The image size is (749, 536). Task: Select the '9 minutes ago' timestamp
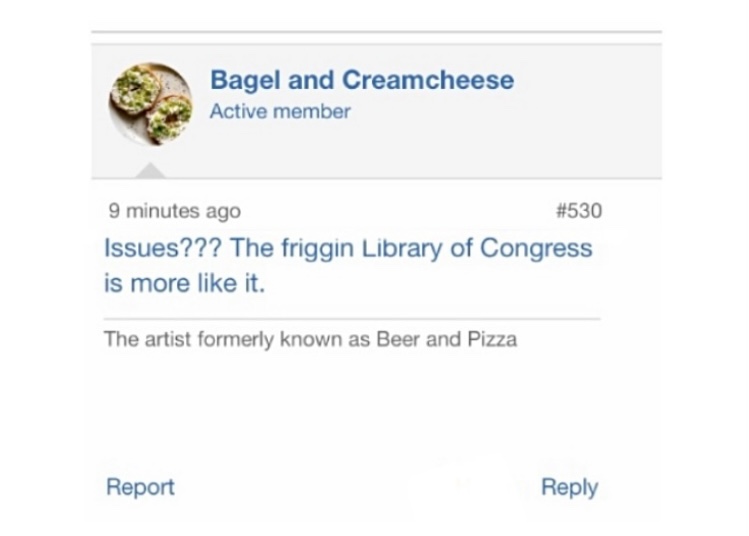(x=174, y=211)
